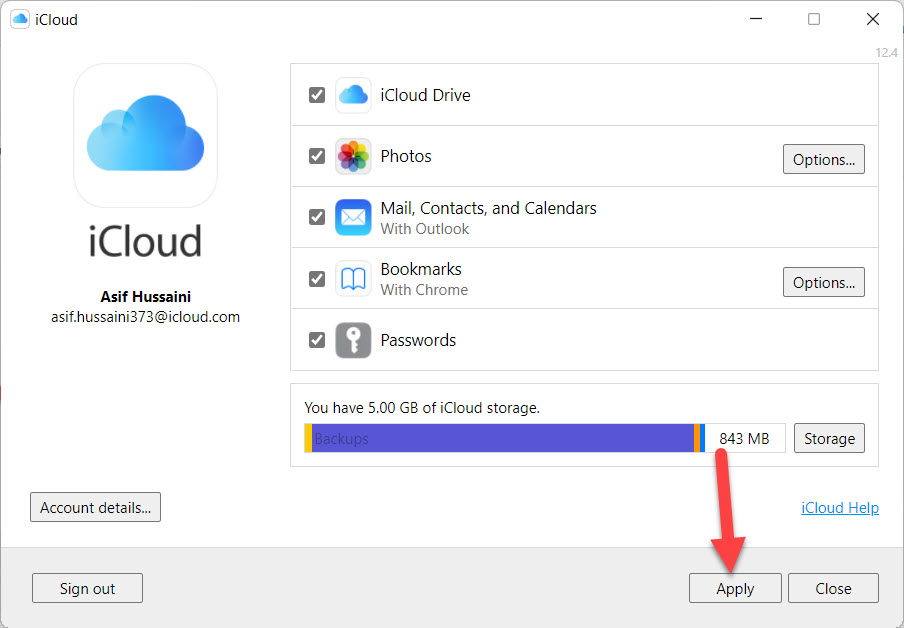The height and width of the screenshot is (628, 904).
Task: Open Account details
Action: (95, 507)
